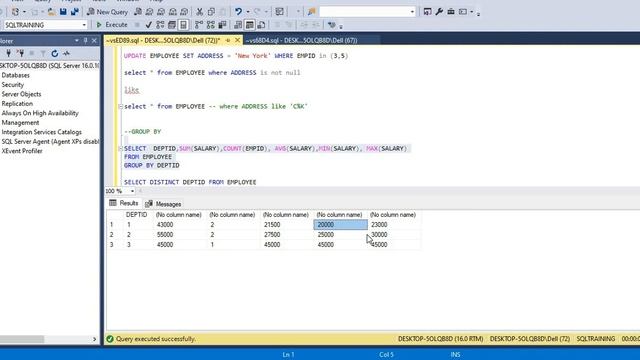Switch to the ~vs68D4.sql tab
The height and width of the screenshot is (360, 640).
click(x=302, y=40)
